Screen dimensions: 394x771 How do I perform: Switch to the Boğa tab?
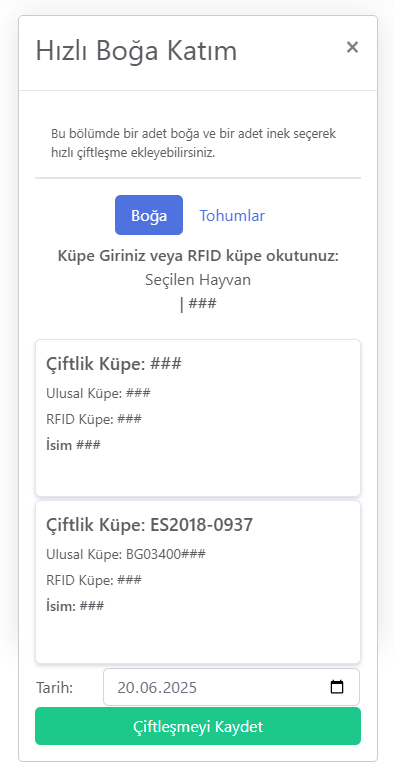[x=149, y=215]
